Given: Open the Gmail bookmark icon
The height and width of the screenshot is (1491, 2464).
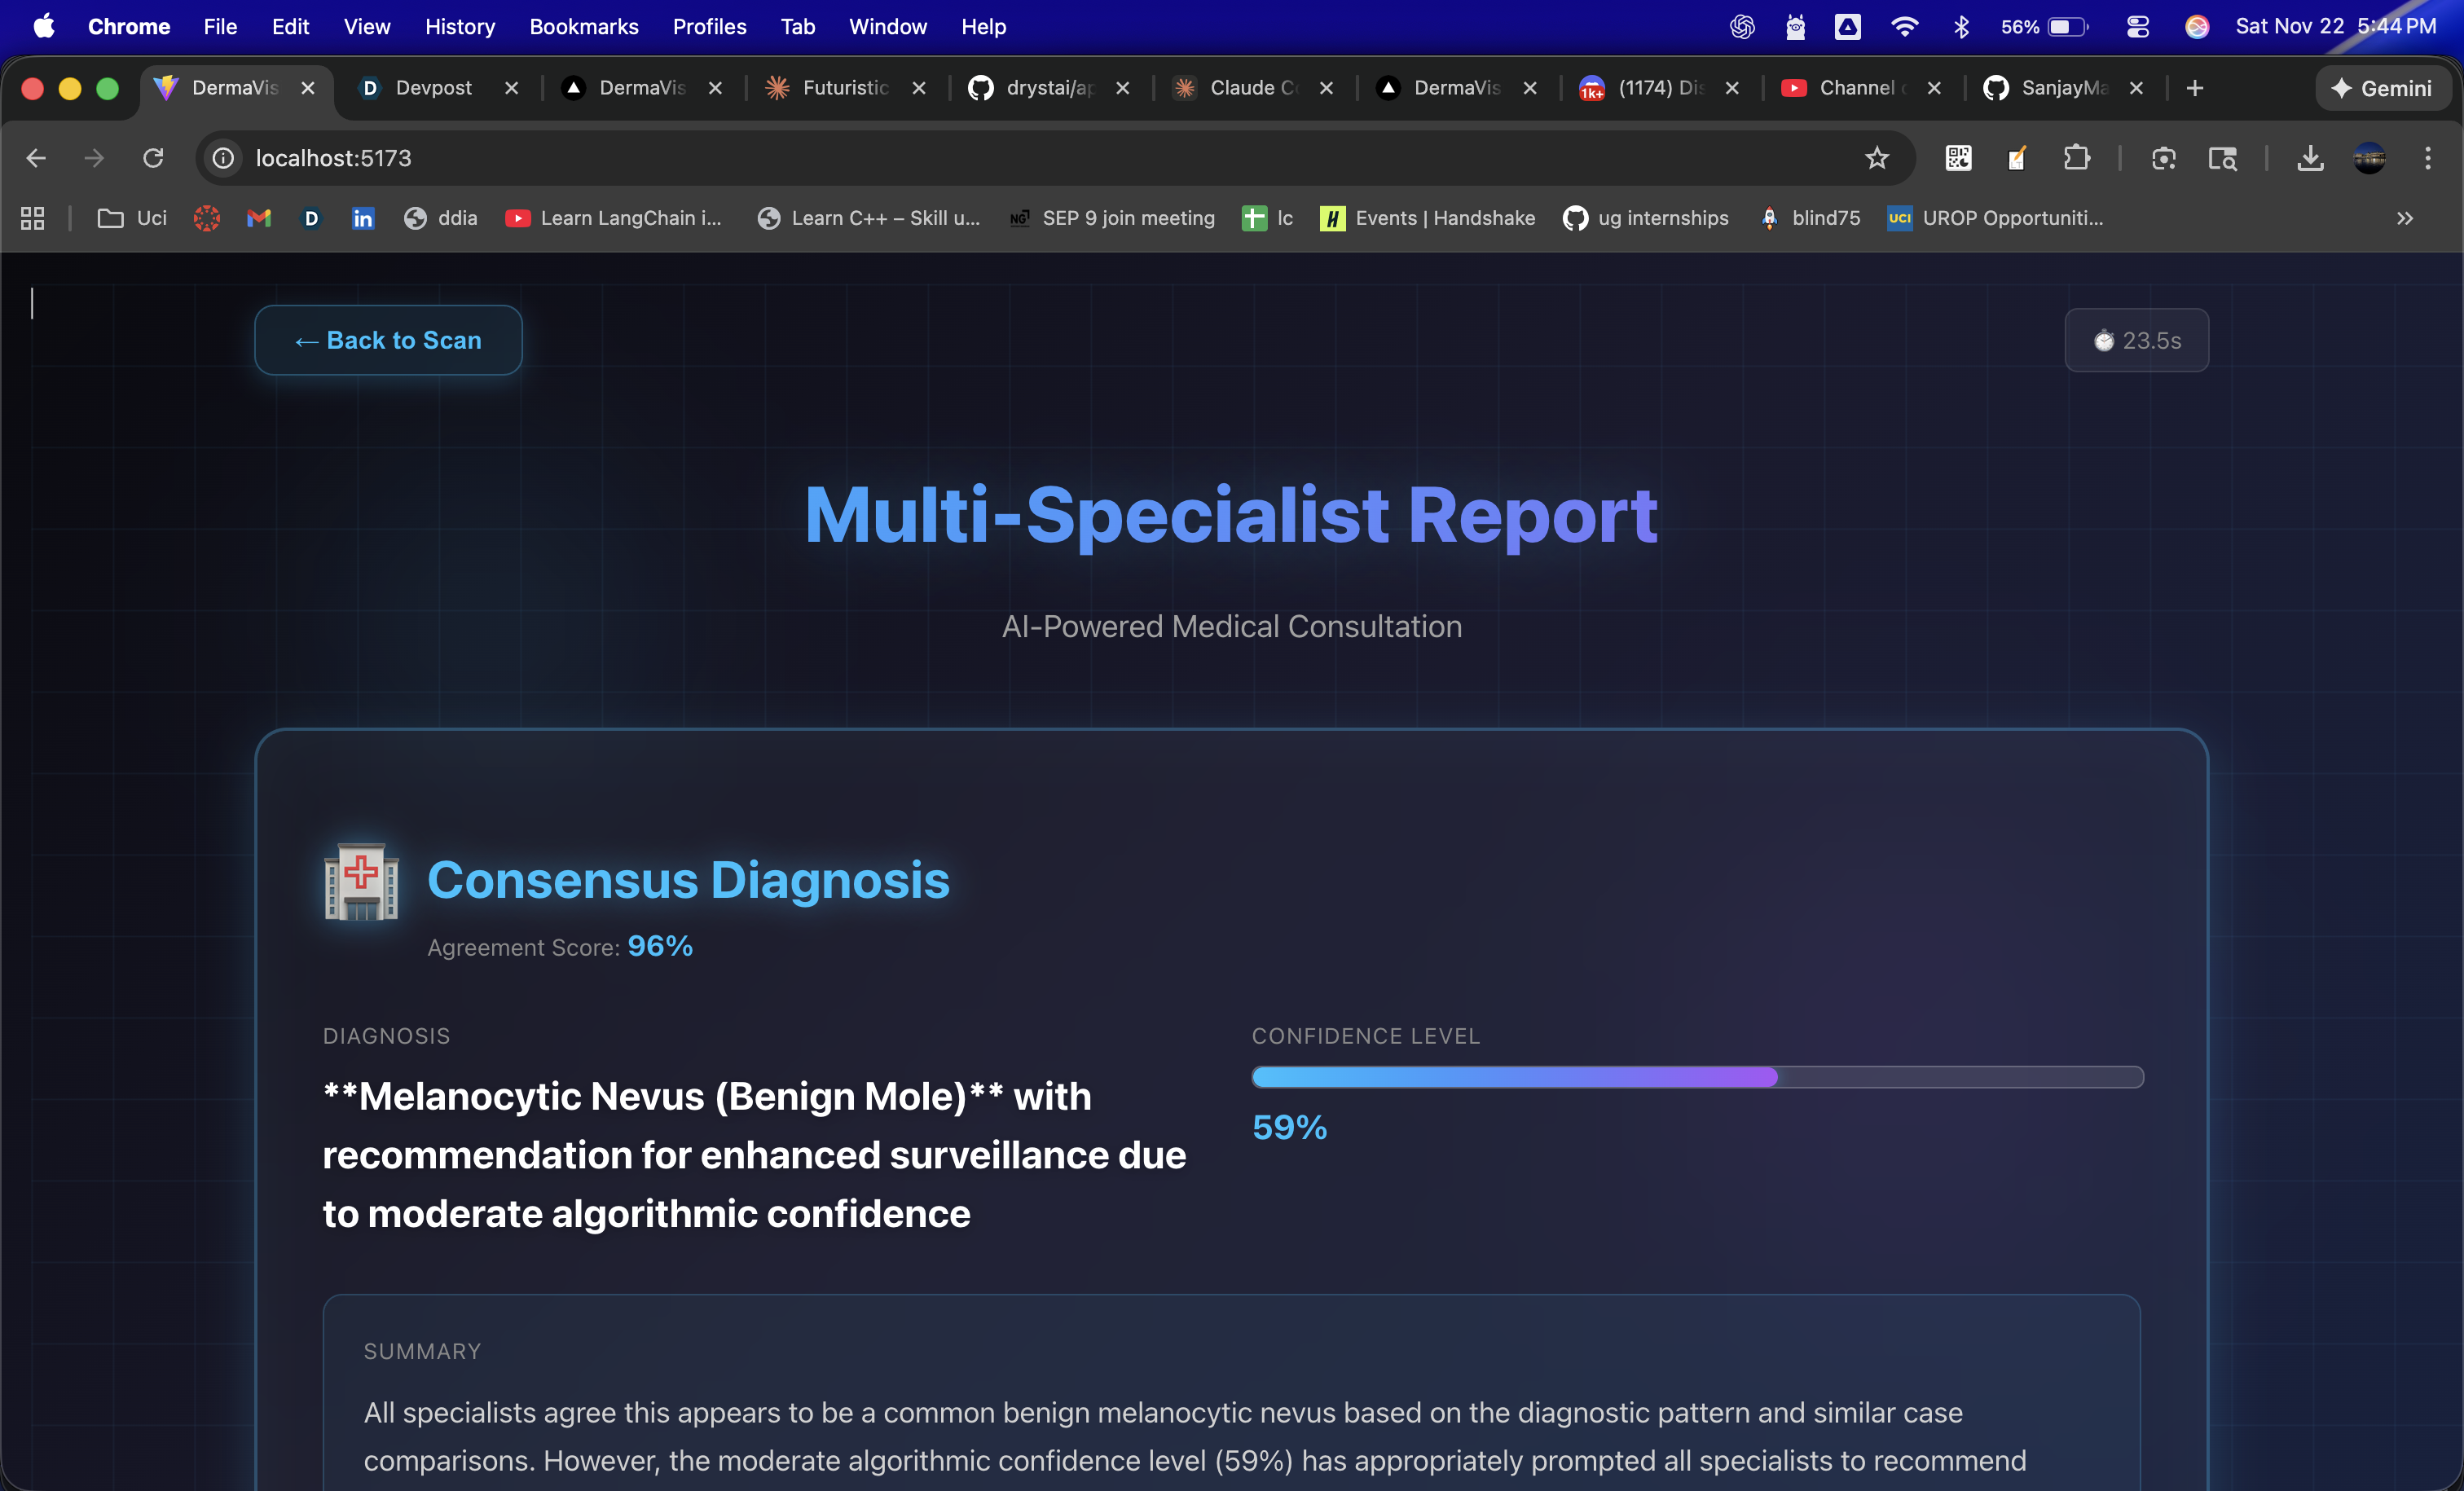Looking at the screenshot, I should [x=259, y=218].
